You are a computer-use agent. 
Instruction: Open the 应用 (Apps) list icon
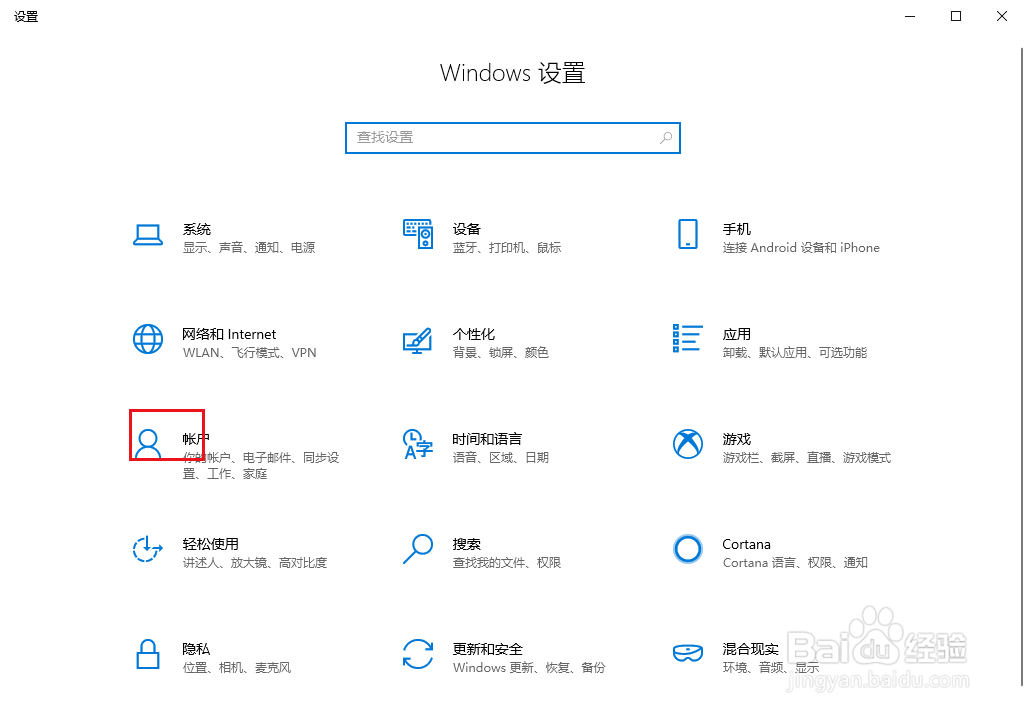point(687,340)
